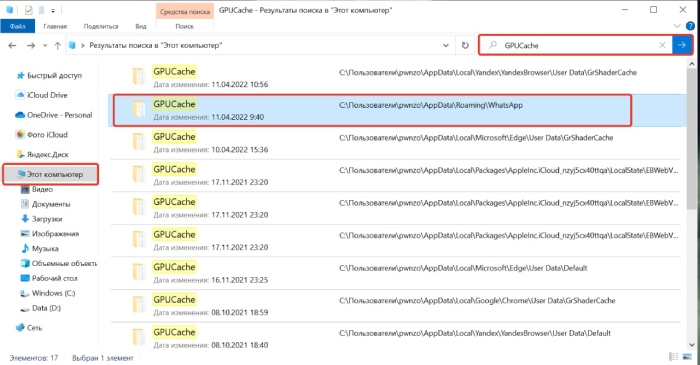Screen dimensions: 700x365
Task: Open Сеть in navigation pane
Action: (x=29, y=328)
